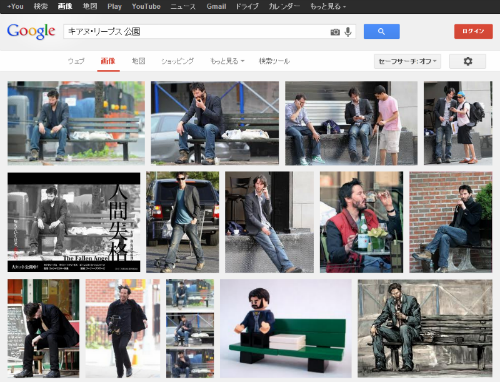Open the LEGO figure on bench thumbnail
500x382 pixels.
point(286,328)
